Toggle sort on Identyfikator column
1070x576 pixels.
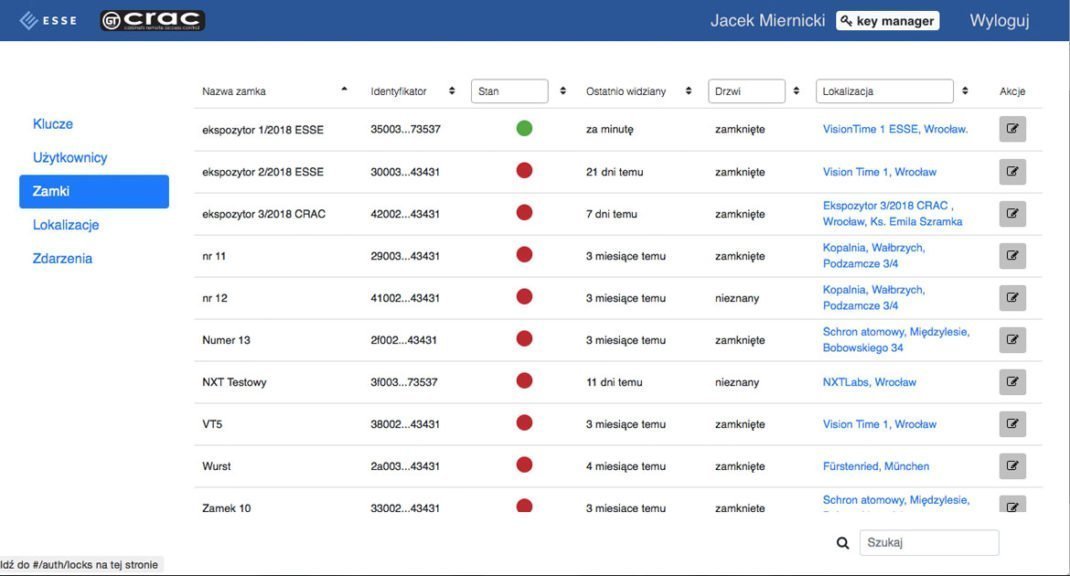pyautogui.click(x=452, y=91)
